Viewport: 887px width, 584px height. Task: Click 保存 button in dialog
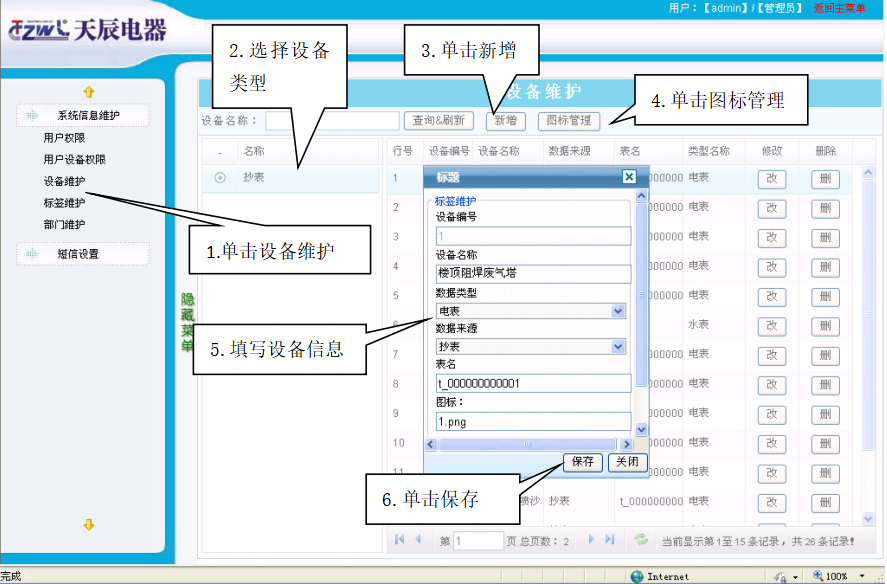(x=583, y=462)
